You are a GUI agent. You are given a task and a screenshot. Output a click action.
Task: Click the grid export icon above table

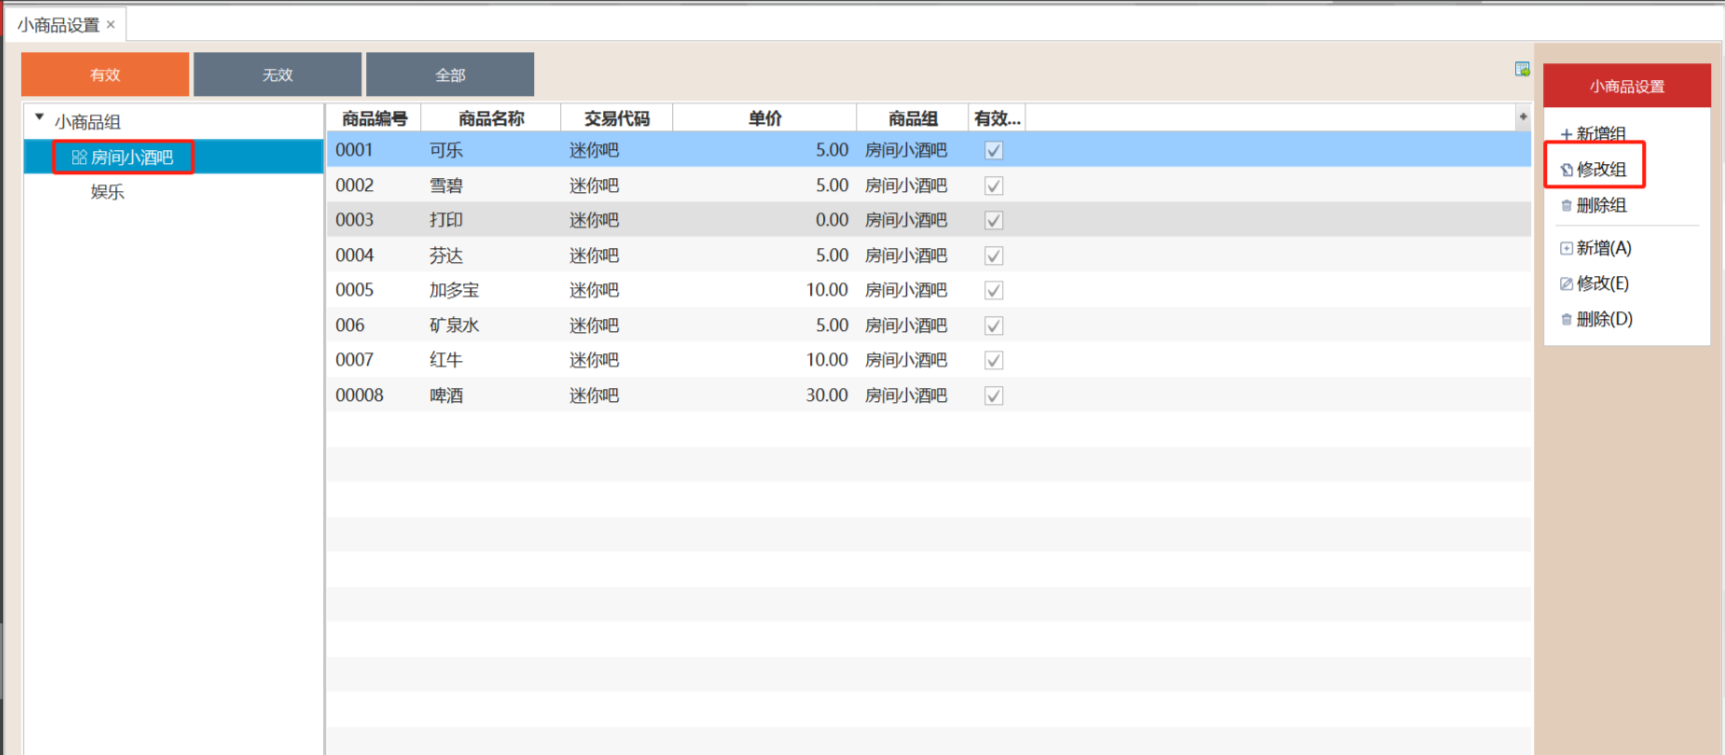[x=1522, y=69]
